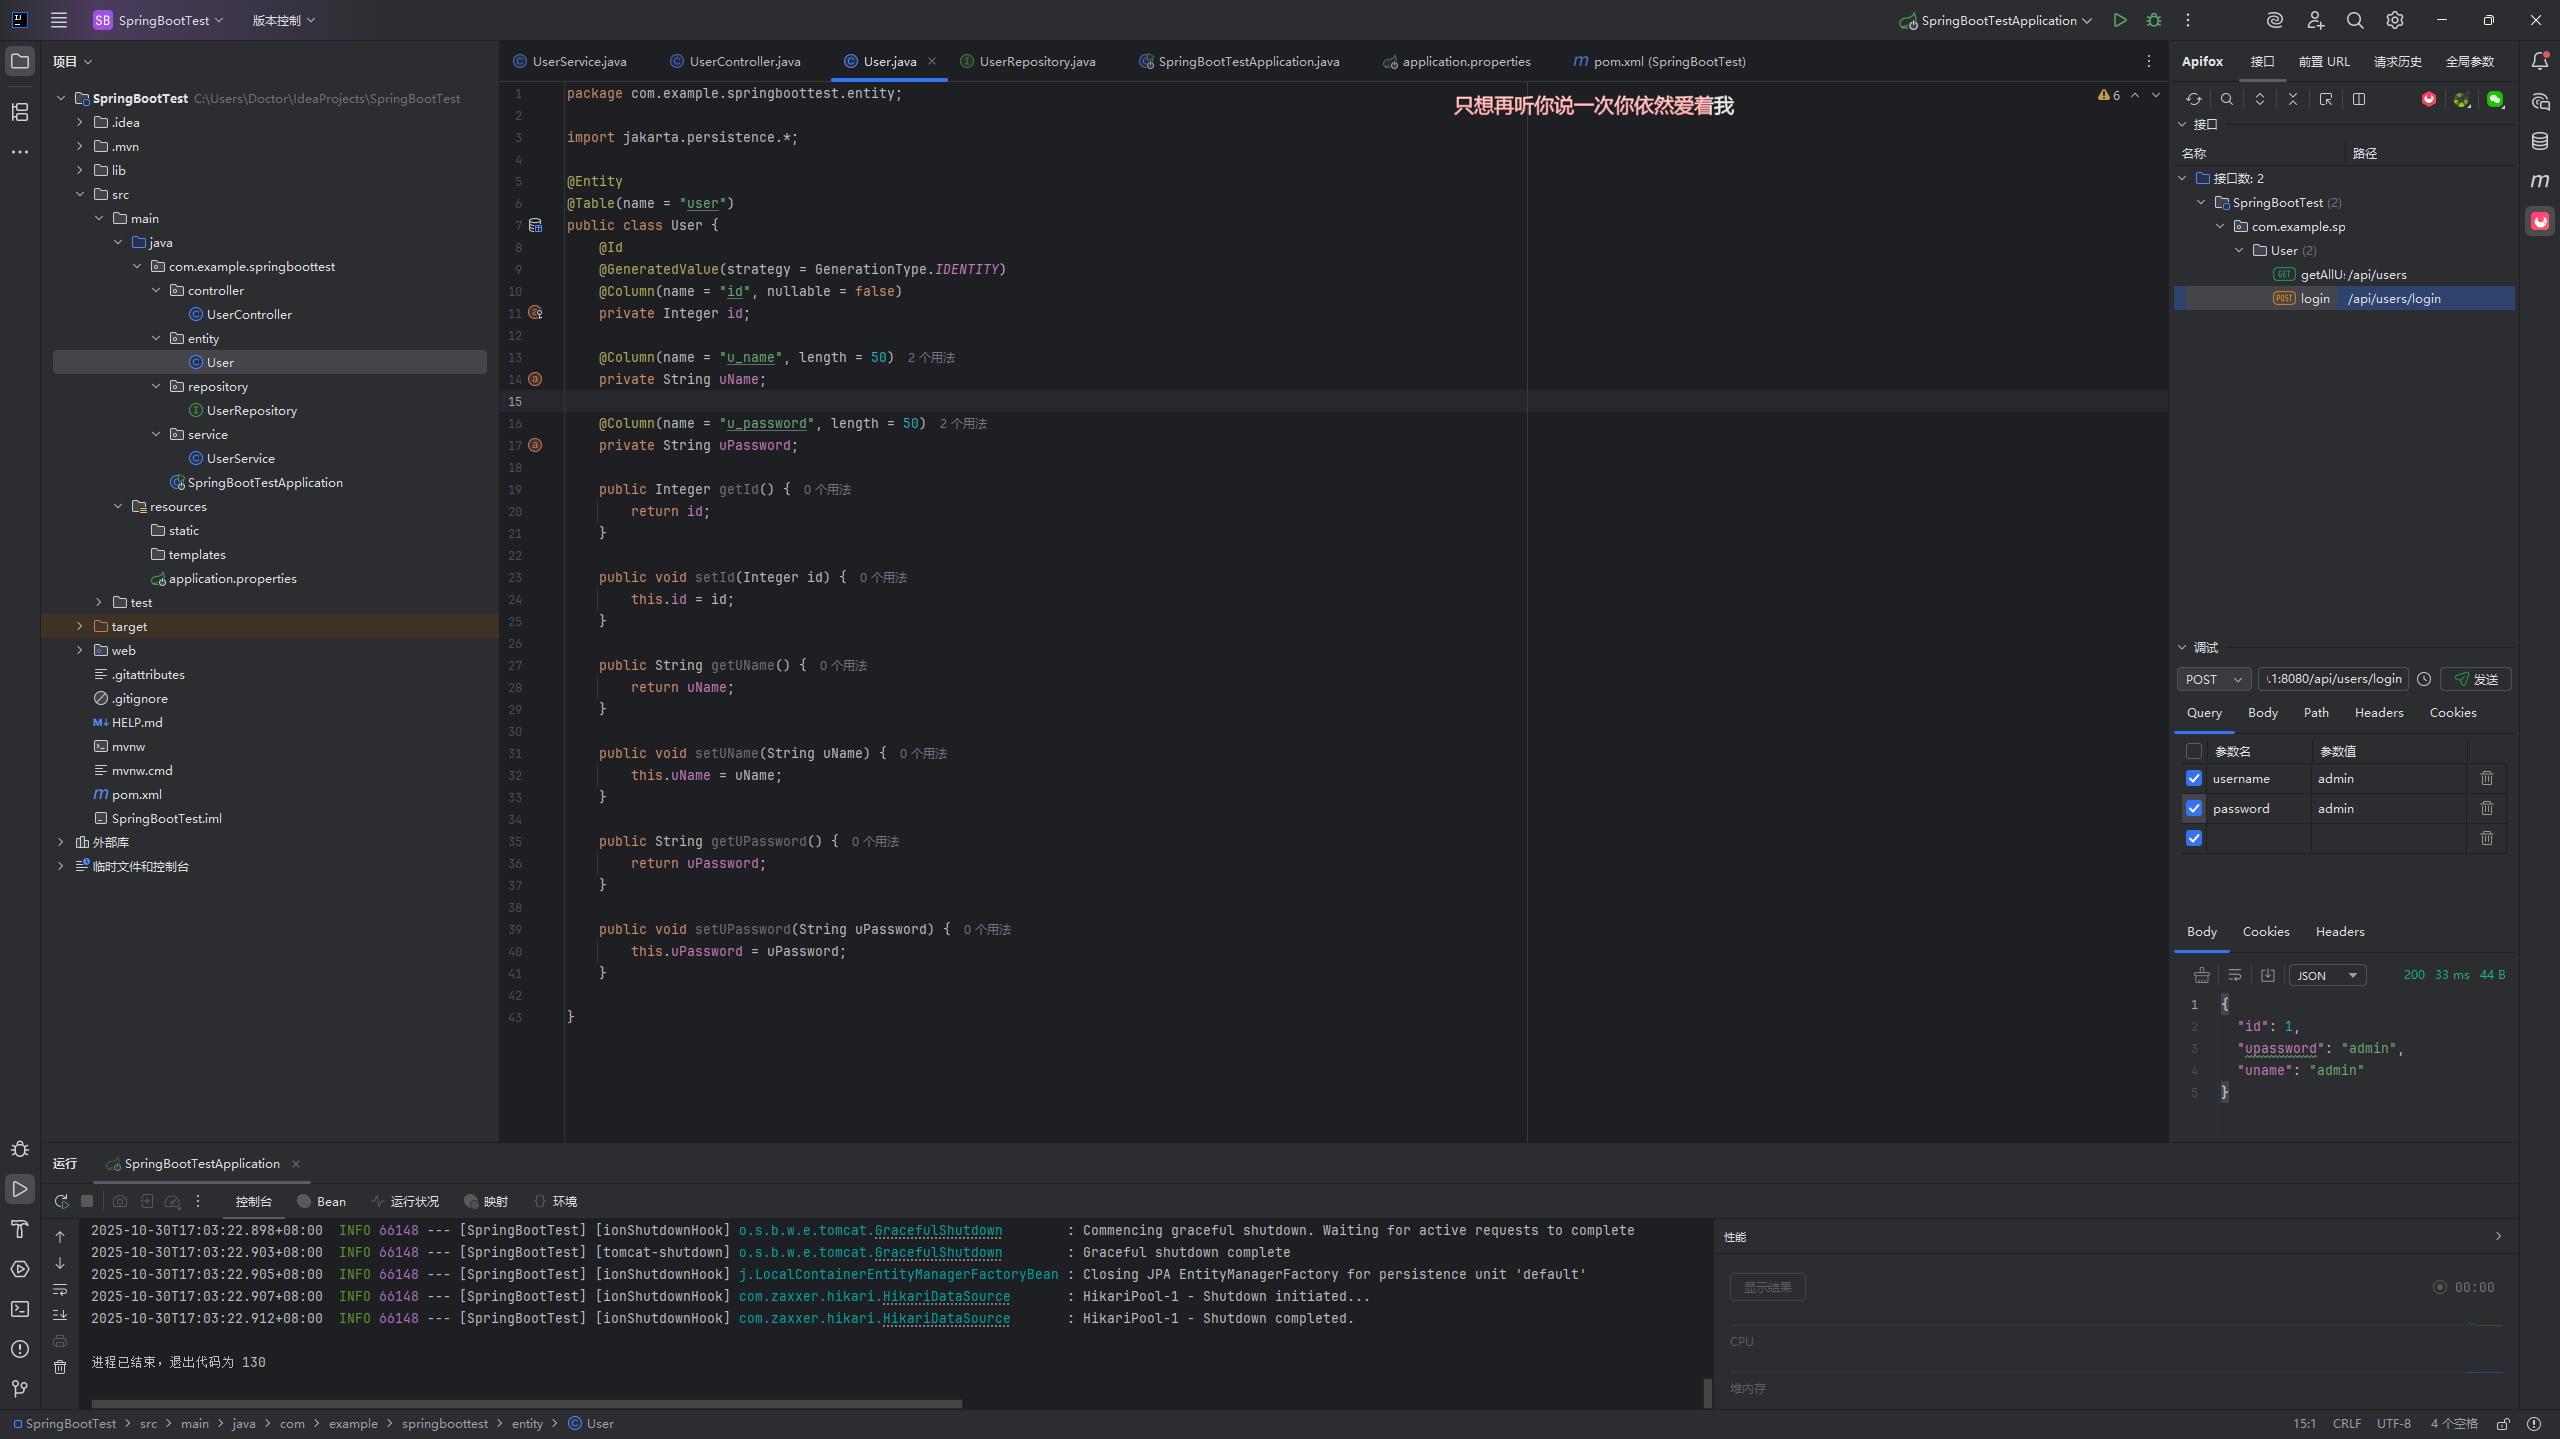The image size is (2560, 1439).
Task: Toggle the select-all parameter header checkbox
Action: click(2194, 751)
